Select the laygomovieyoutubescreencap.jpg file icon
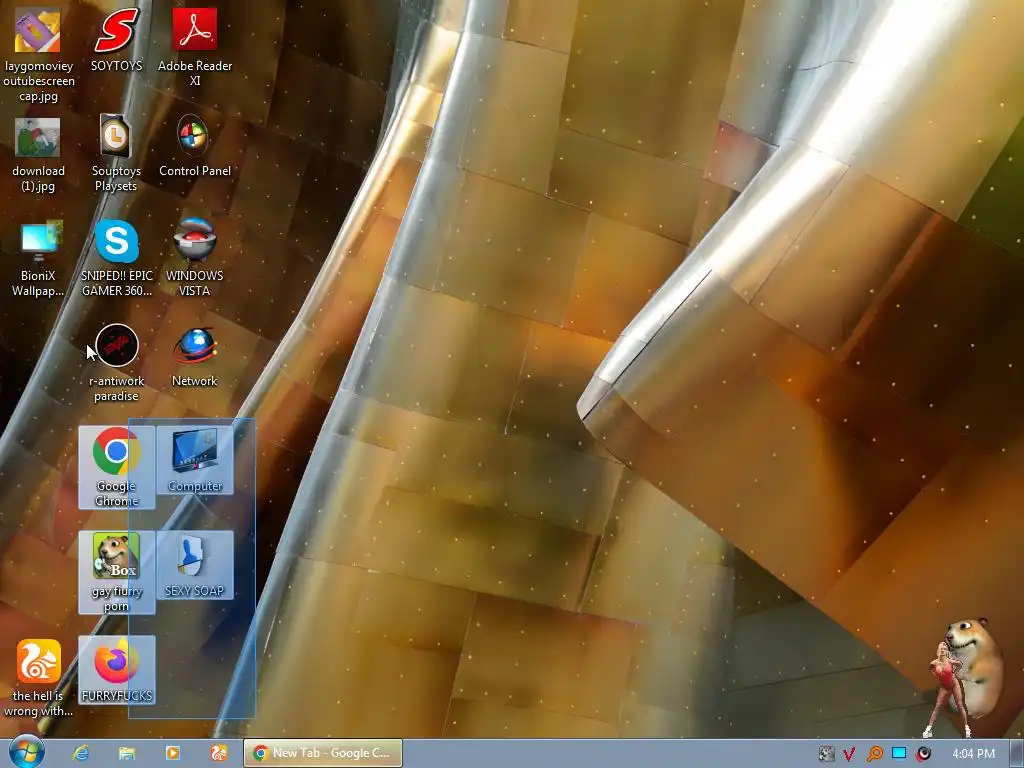Viewport: 1024px width, 768px height. coord(39,55)
